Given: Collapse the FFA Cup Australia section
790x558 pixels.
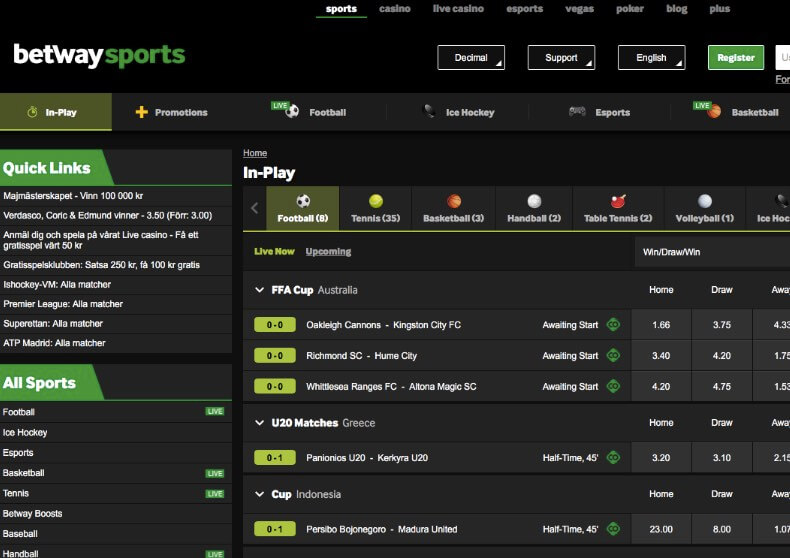Looking at the screenshot, I should (259, 290).
